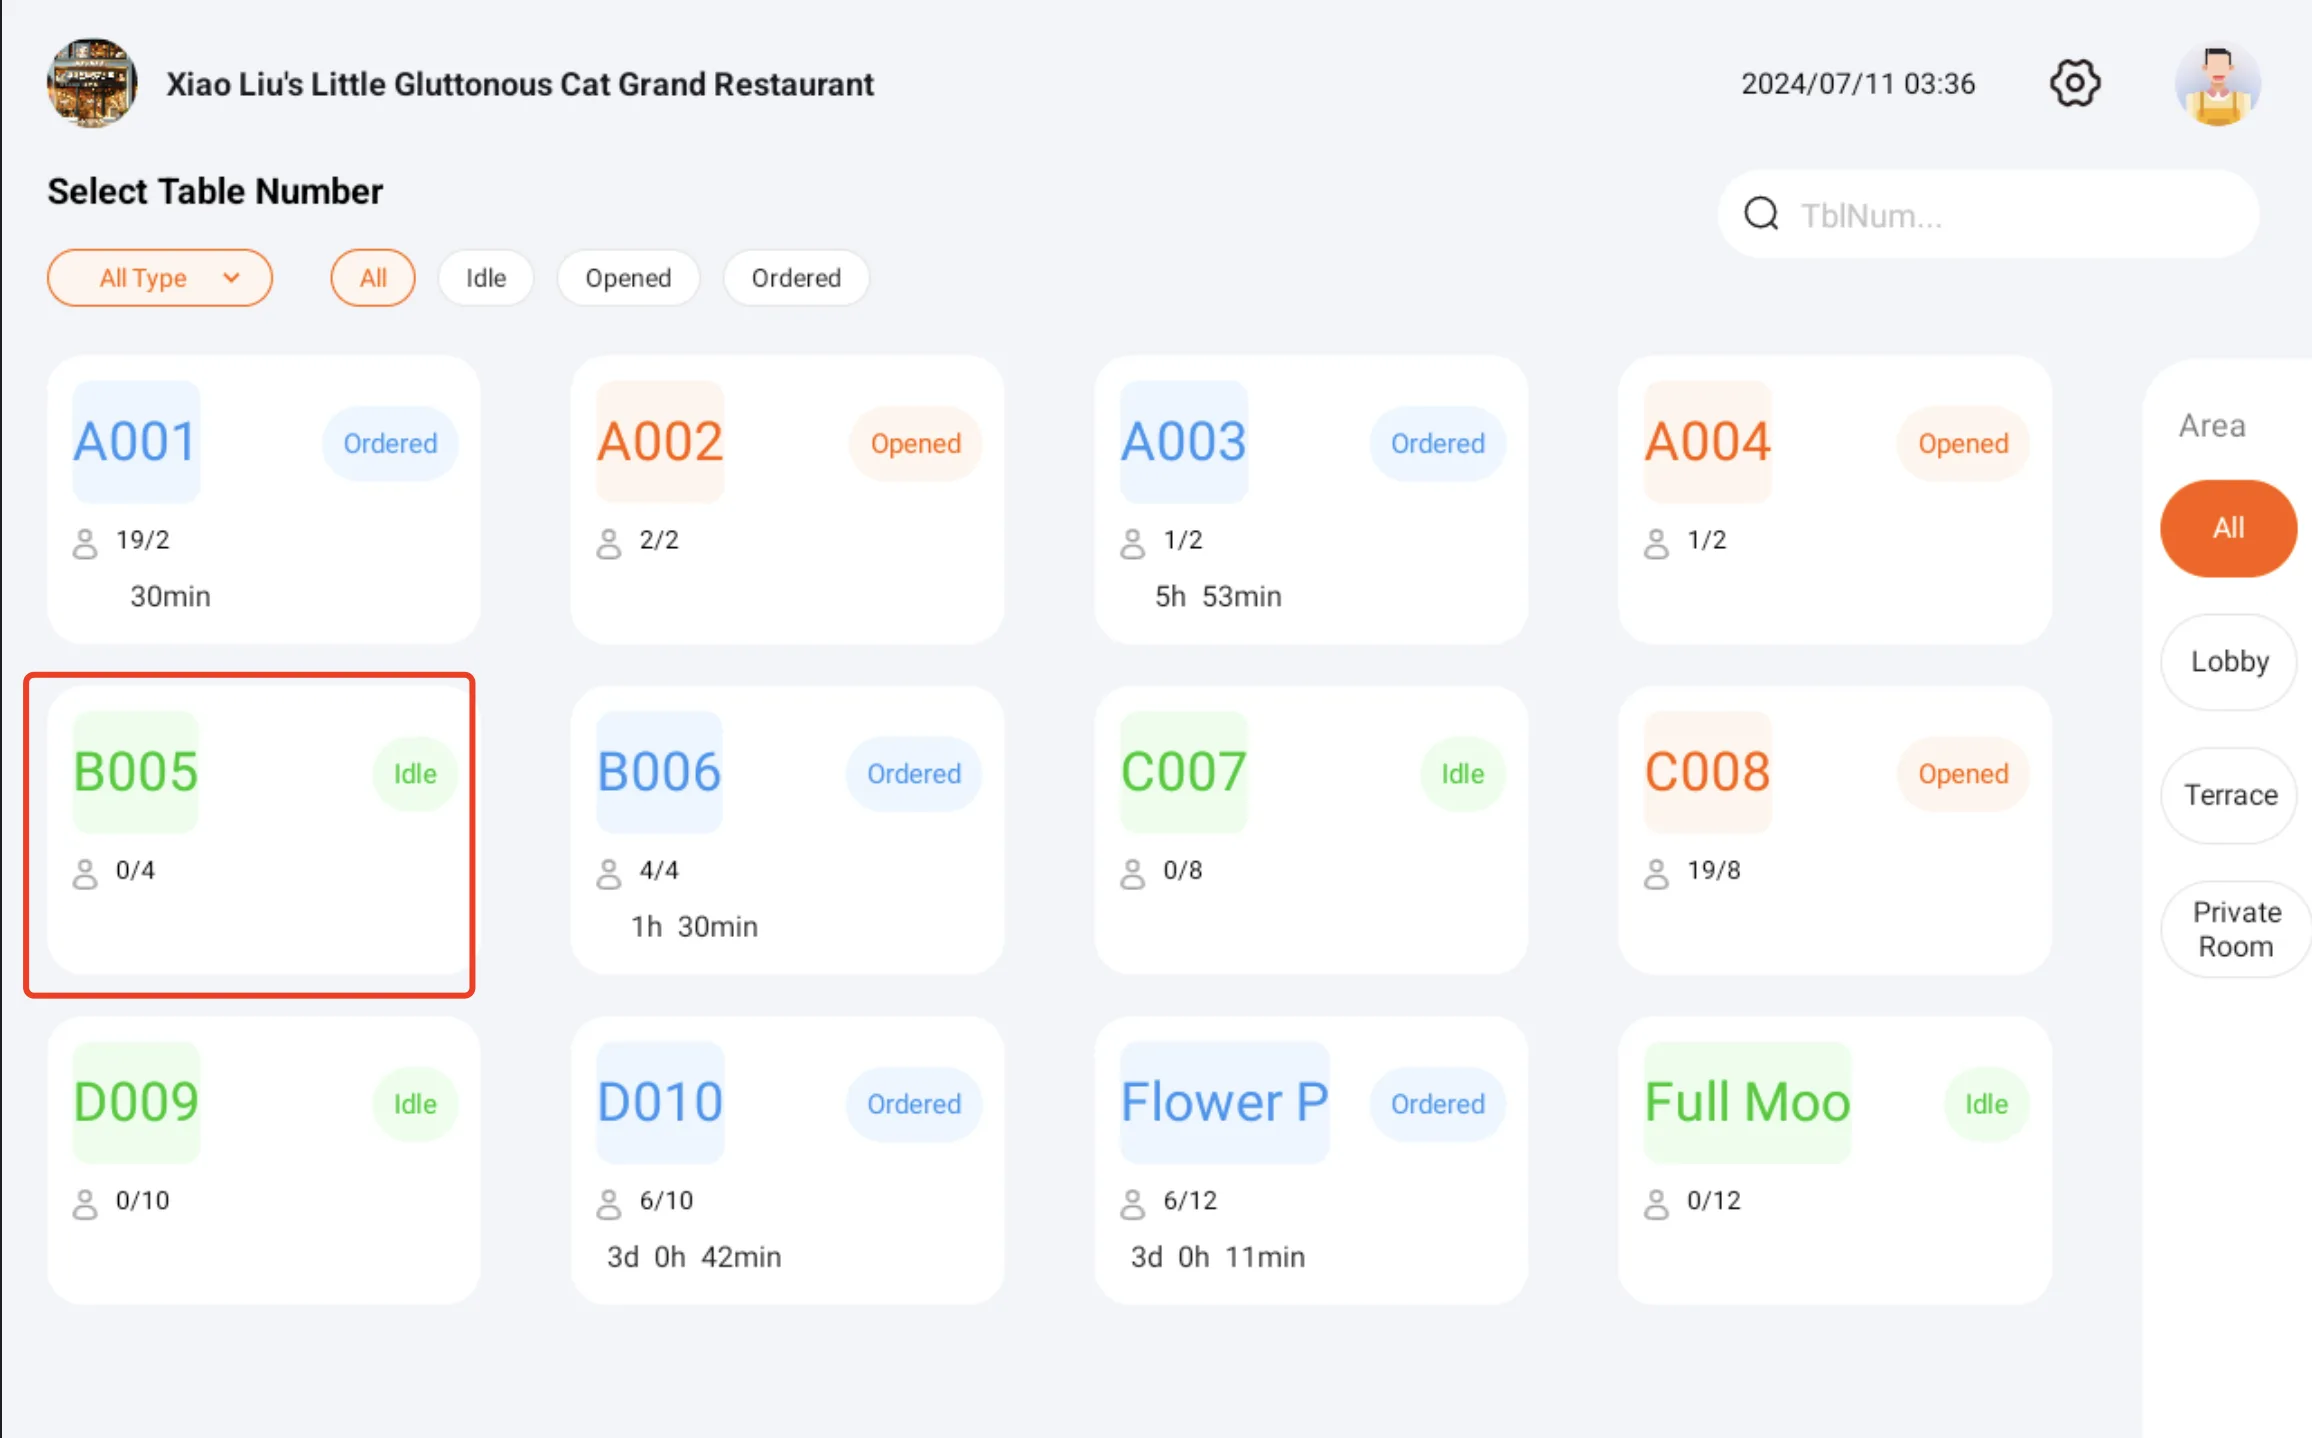Open the Flower P table card
The image size is (2312, 1438).
pos(1311,1161)
